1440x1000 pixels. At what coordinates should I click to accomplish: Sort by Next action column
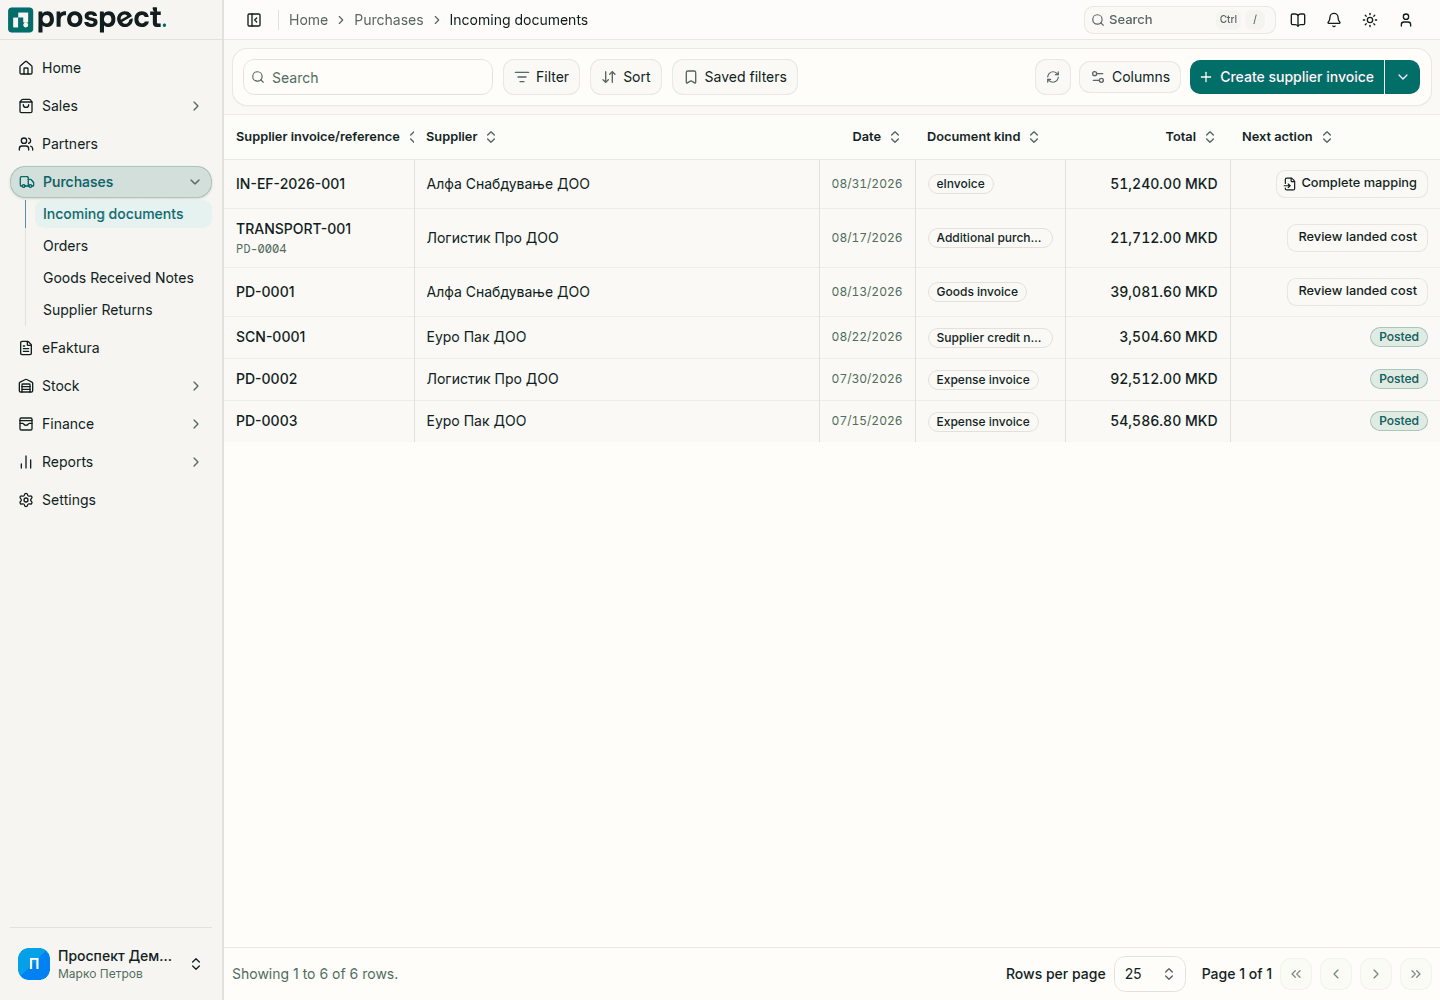click(1287, 137)
